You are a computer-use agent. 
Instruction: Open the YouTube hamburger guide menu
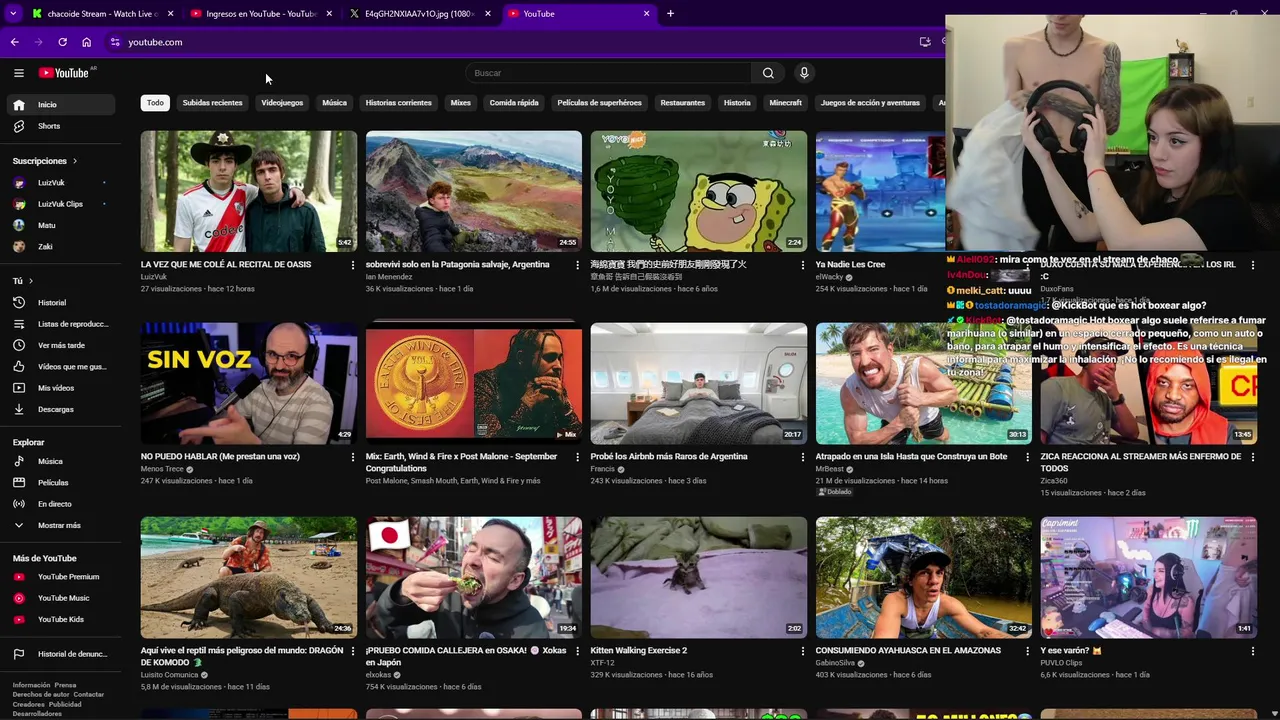pyautogui.click(x=18, y=73)
